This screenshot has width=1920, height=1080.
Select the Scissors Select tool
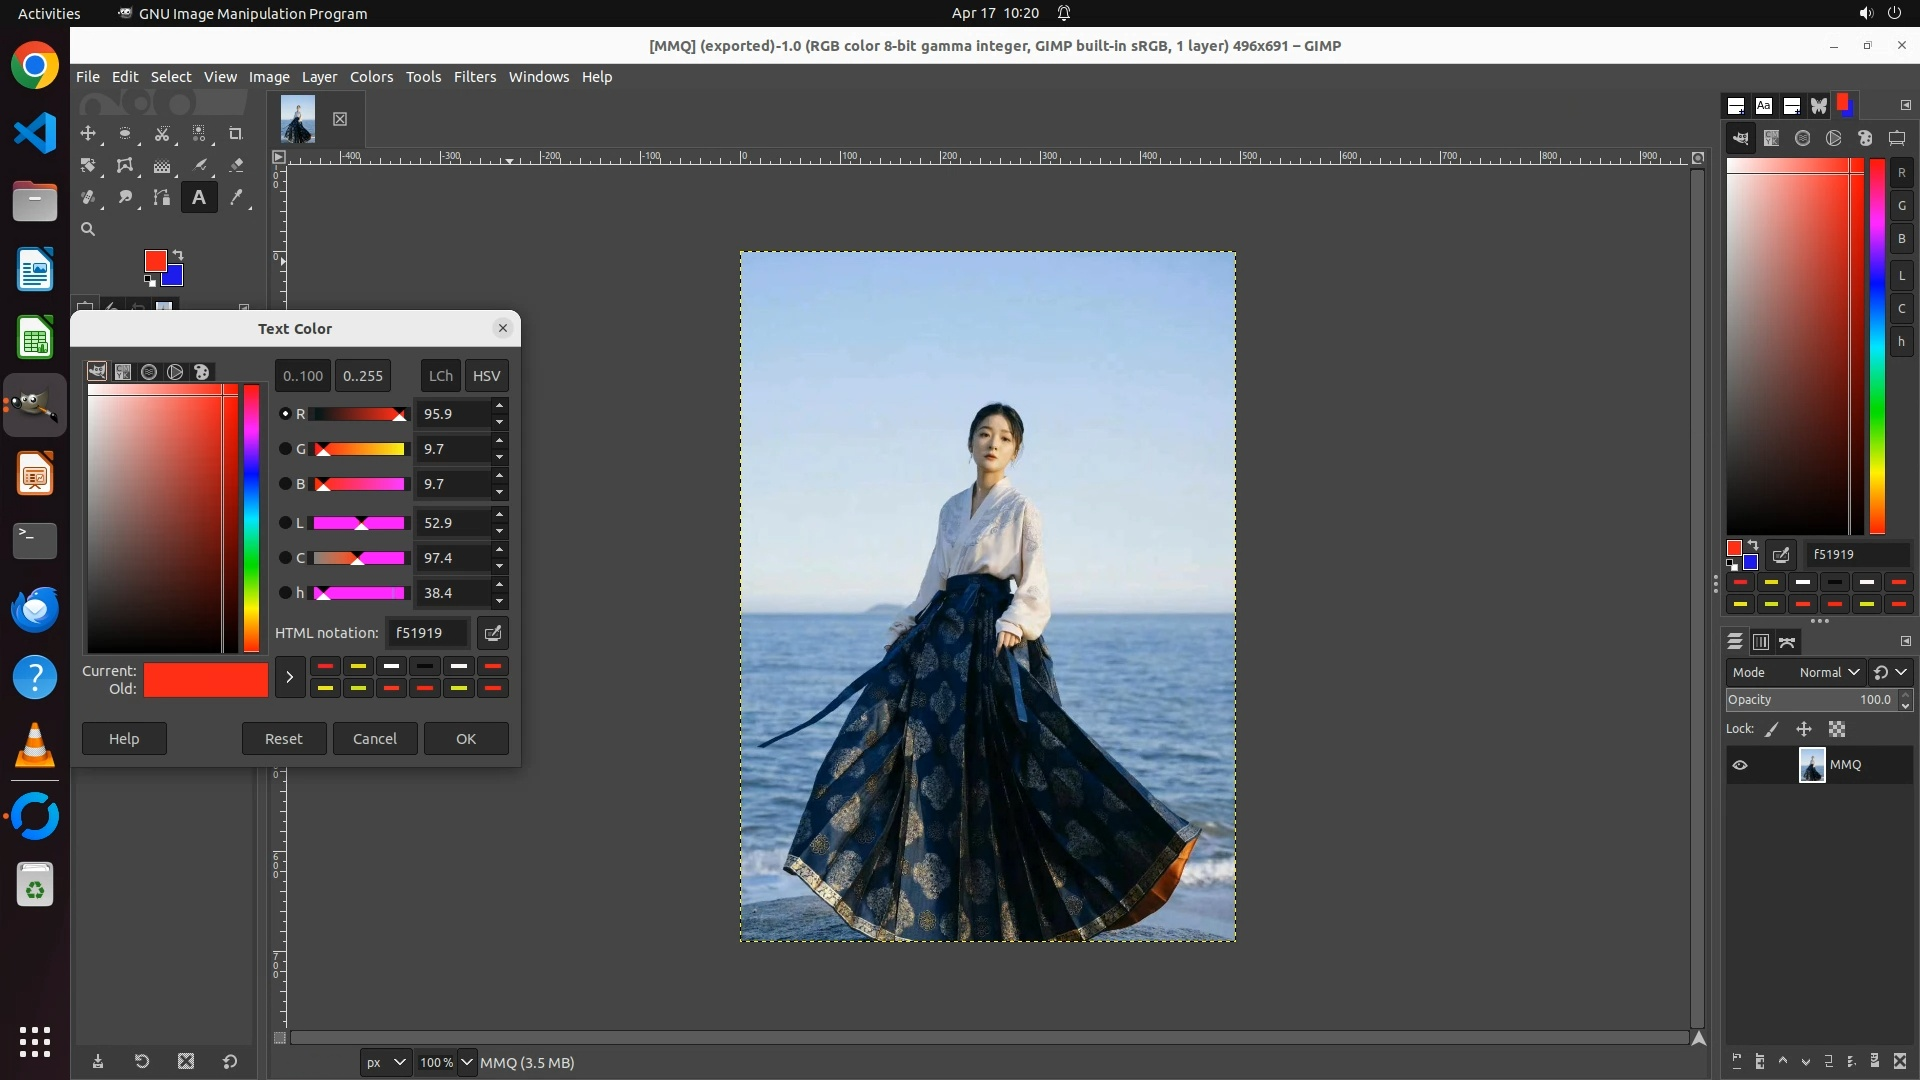pos(162,134)
